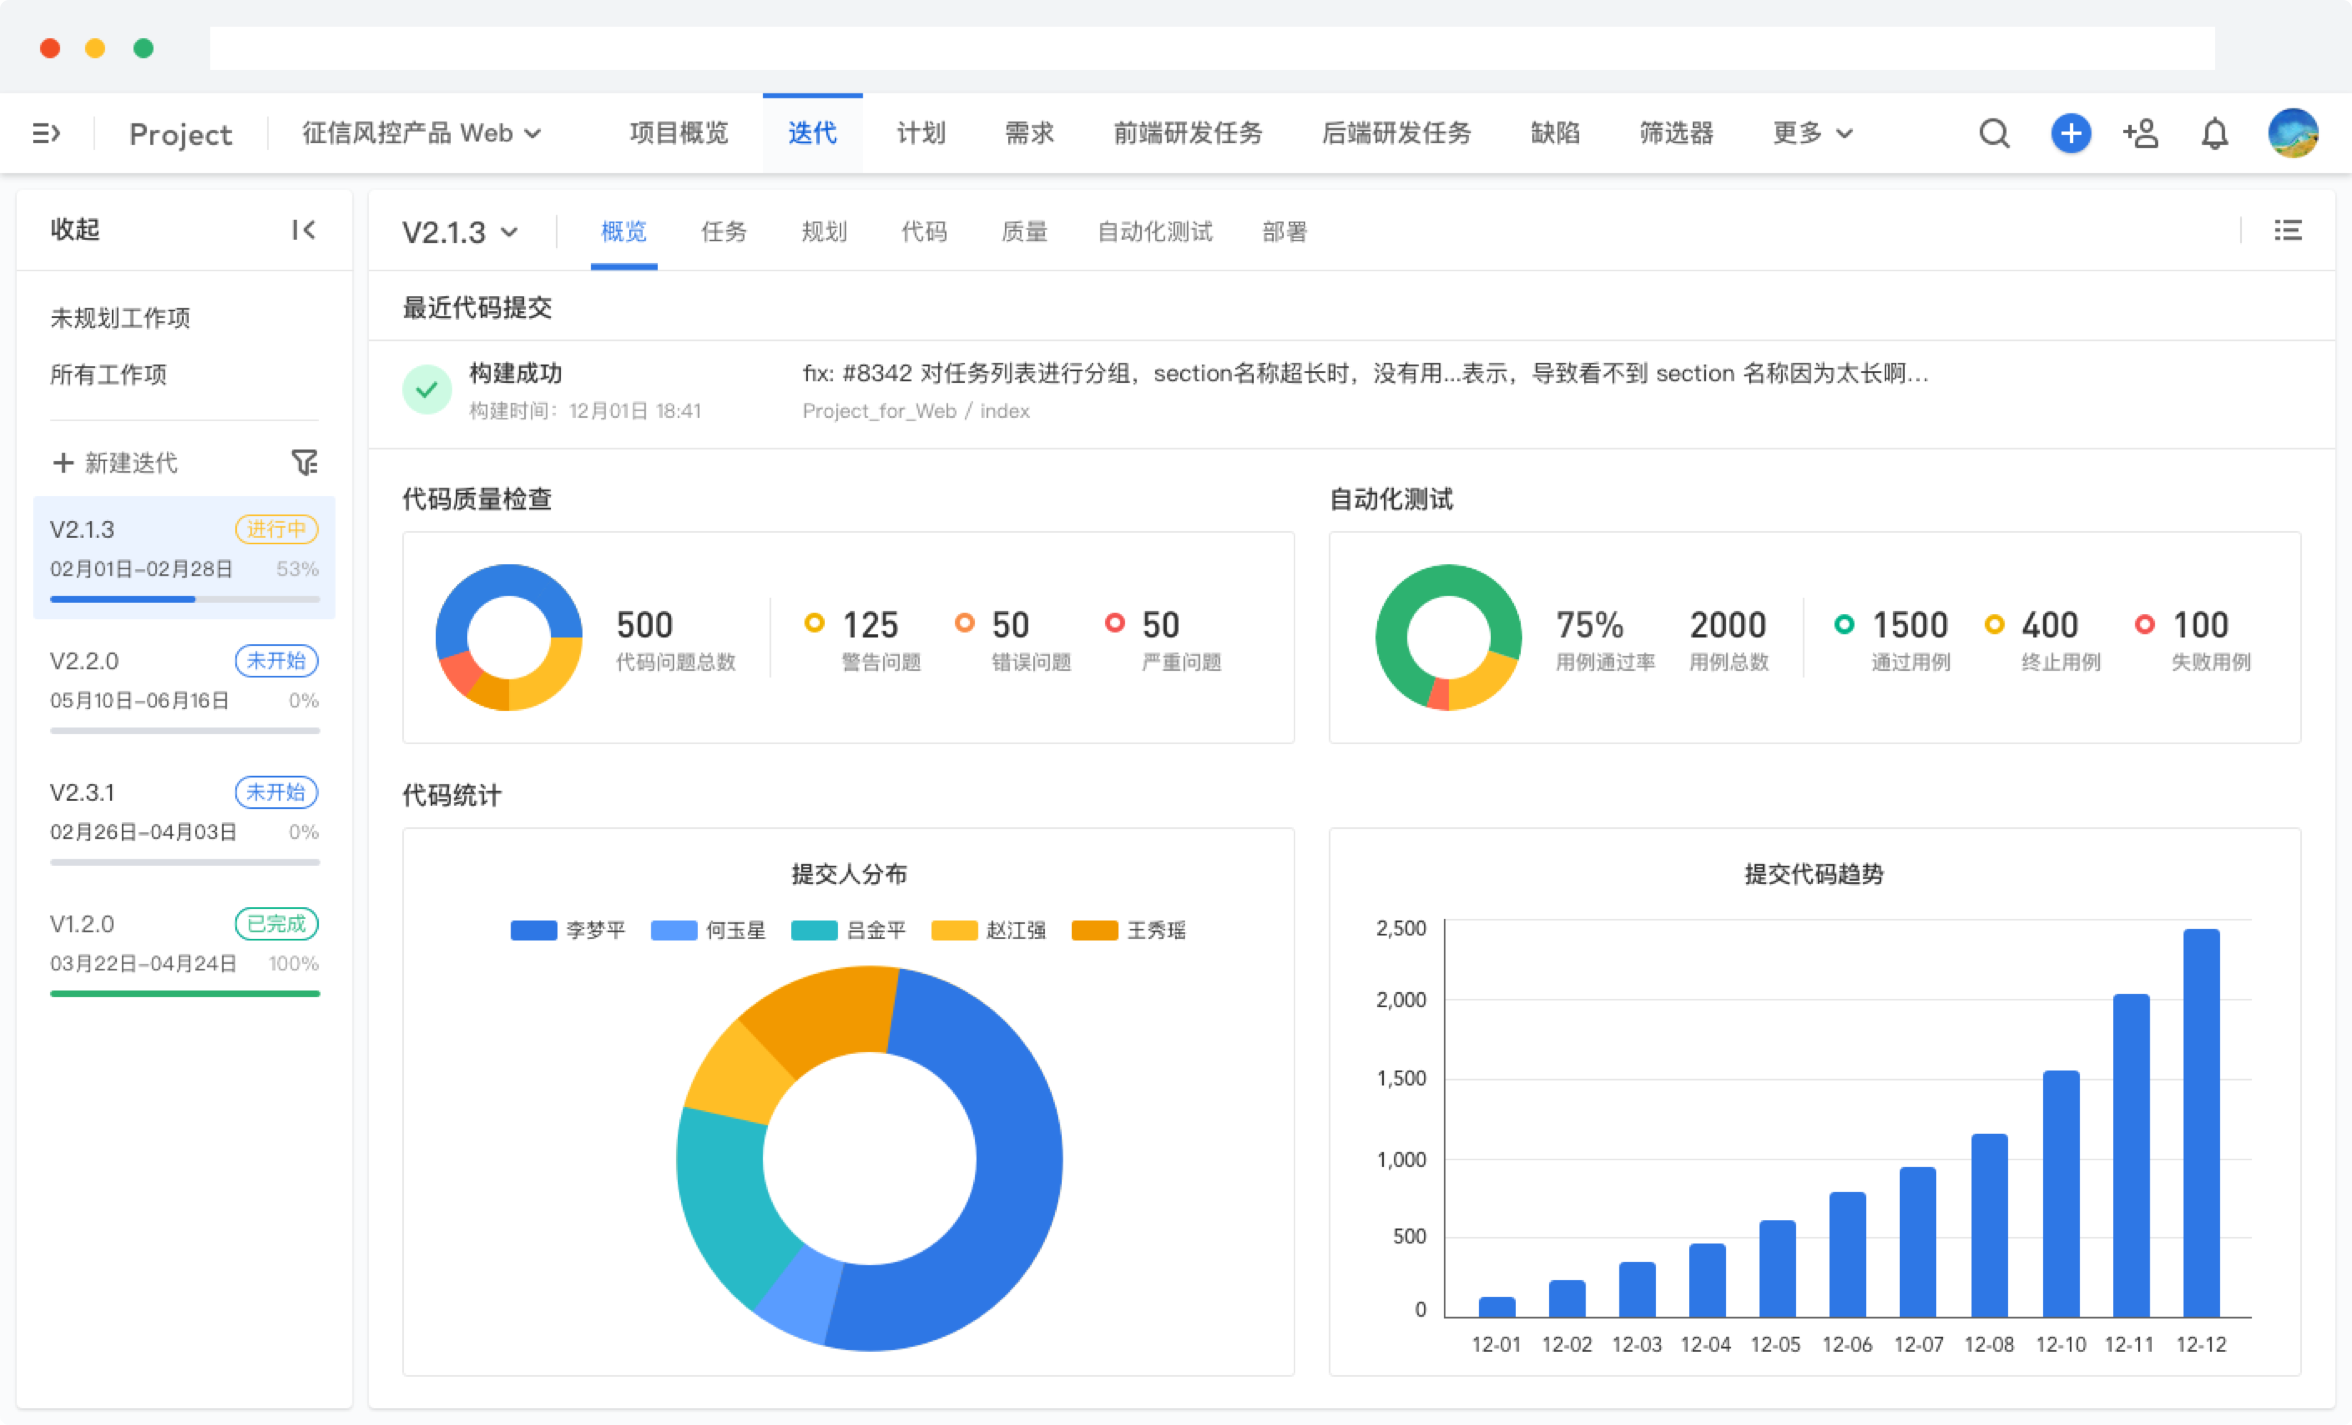Click the 终止用例 yellow ring indicator

pos(1994,624)
